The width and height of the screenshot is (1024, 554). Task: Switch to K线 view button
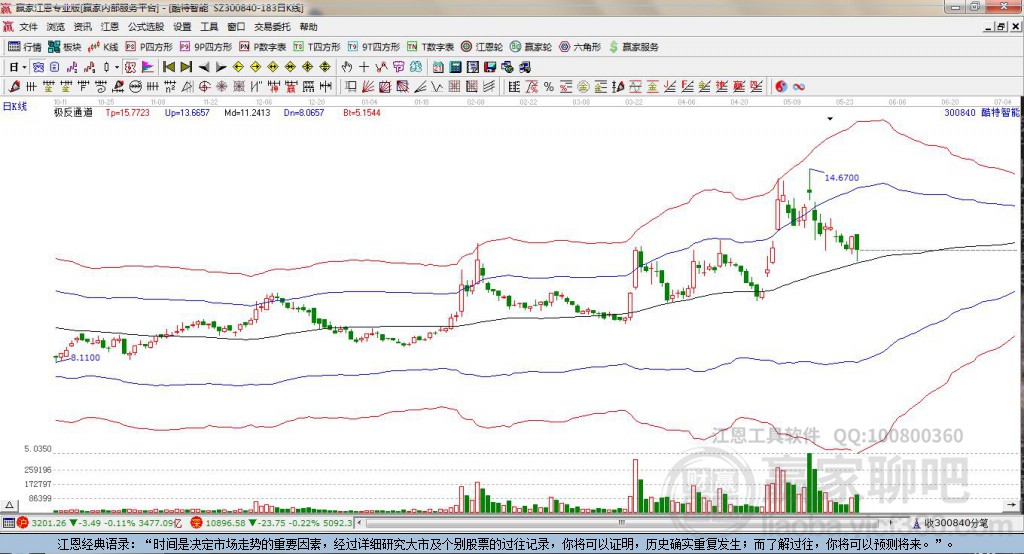(x=103, y=47)
